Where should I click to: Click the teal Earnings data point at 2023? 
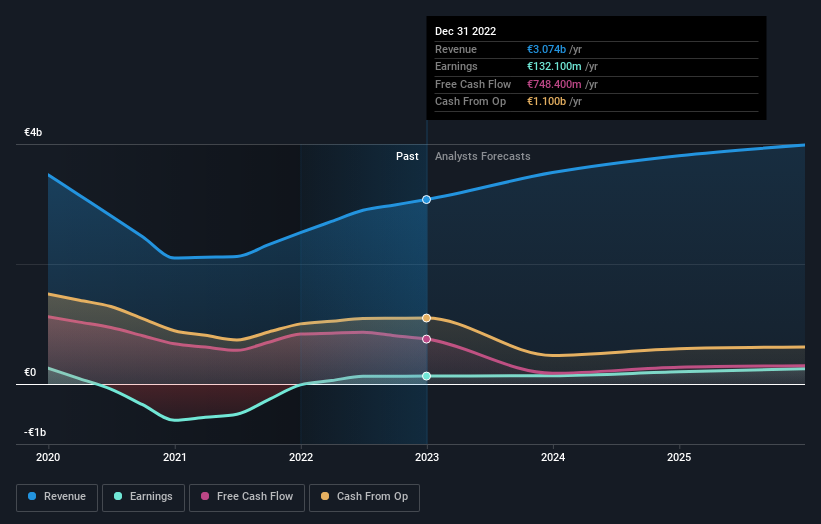427,376
